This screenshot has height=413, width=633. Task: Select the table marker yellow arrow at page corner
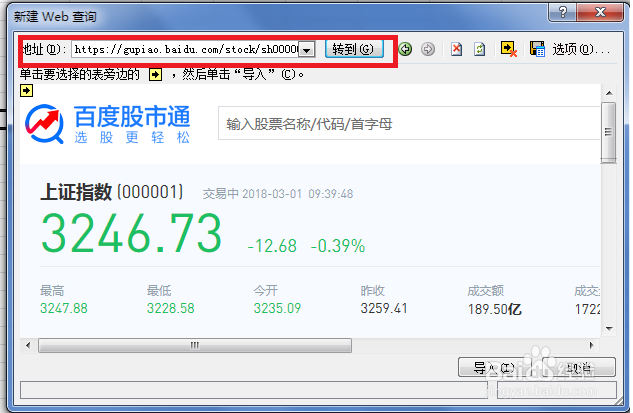click(x=27, y=91)
